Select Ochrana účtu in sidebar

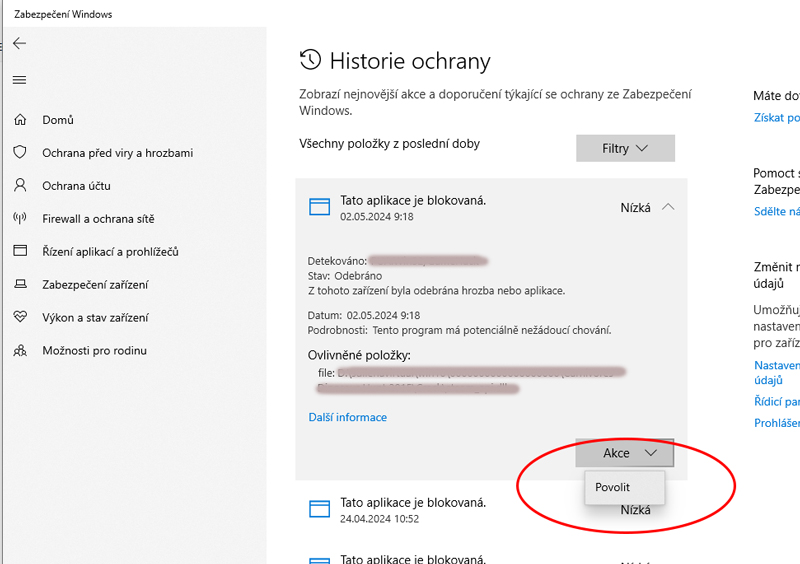pos(76,186)
